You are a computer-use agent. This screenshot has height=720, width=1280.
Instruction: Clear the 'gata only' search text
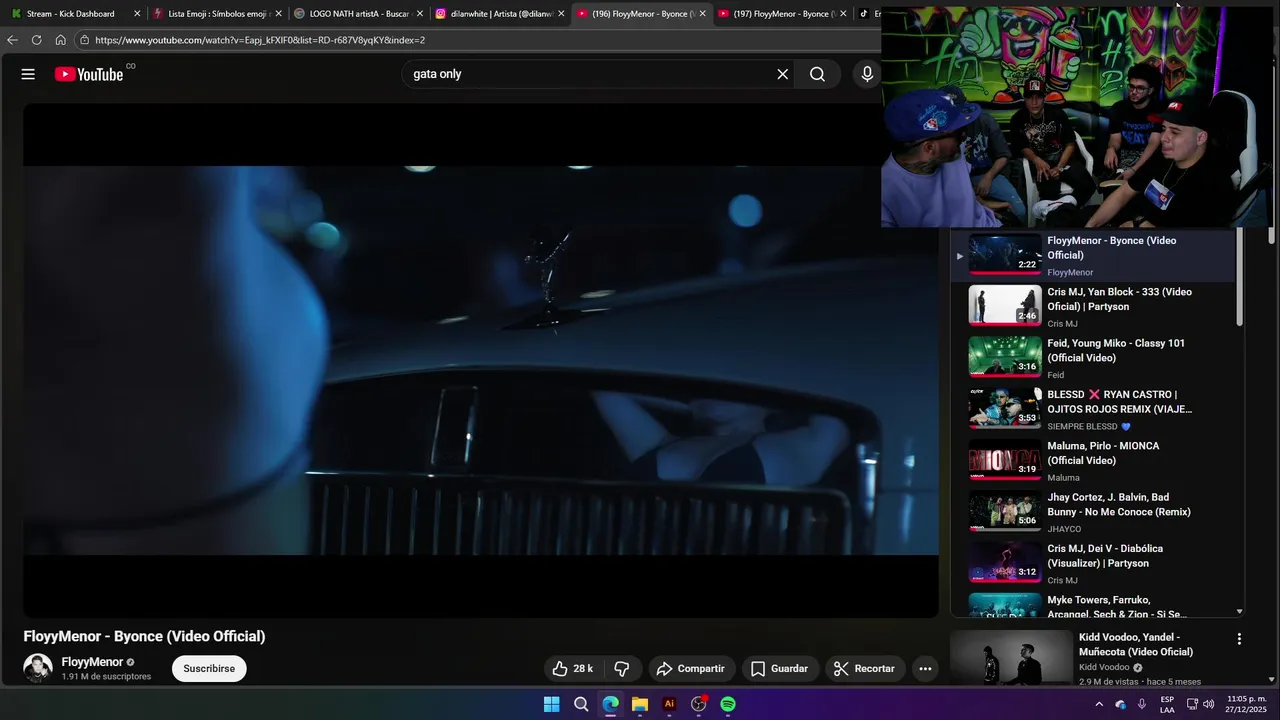[782, 74]
